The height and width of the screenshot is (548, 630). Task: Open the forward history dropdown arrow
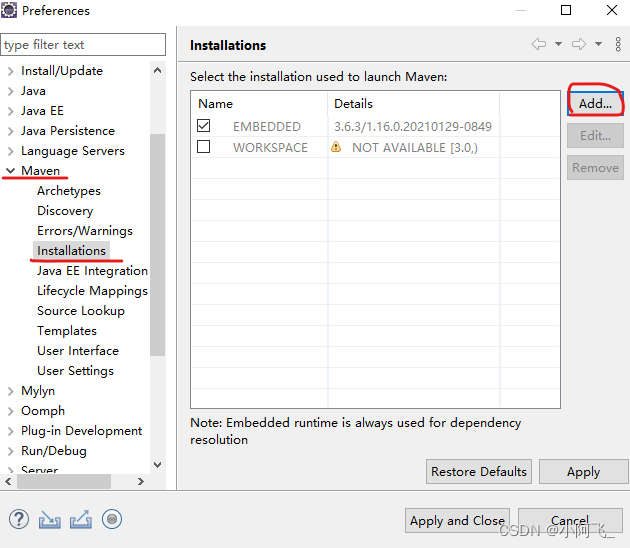coord(598,44)
